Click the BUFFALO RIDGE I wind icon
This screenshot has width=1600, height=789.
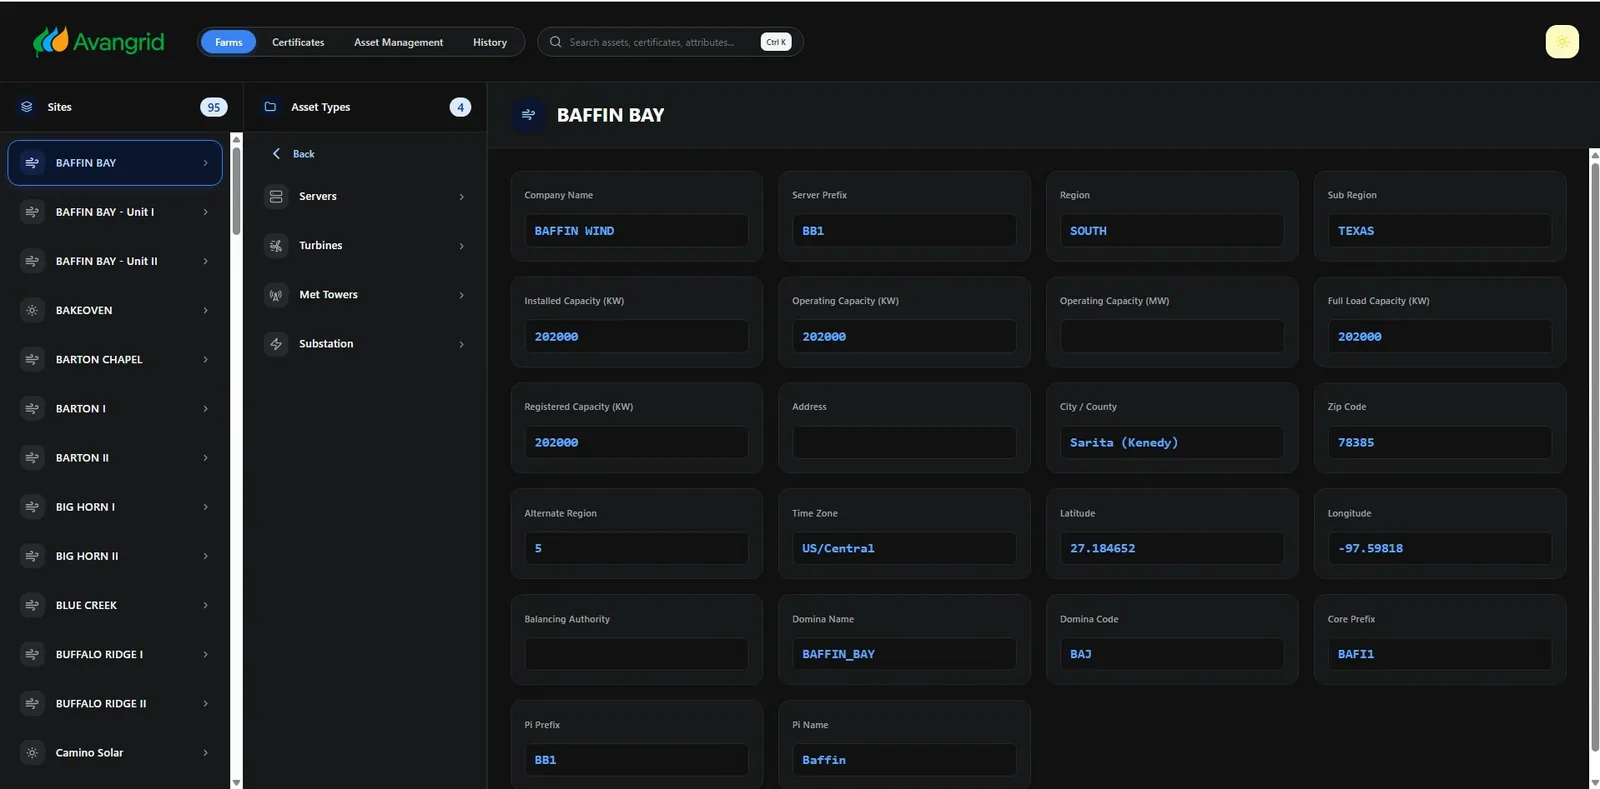(32, 654)
